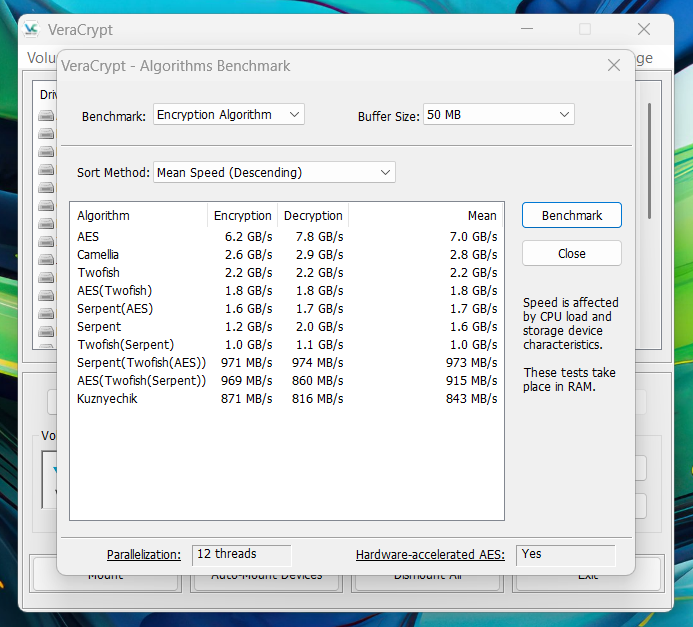Click the VeraCrypt logo icon in title bar
Screen dimensions: 693x627
pos(31,29)
